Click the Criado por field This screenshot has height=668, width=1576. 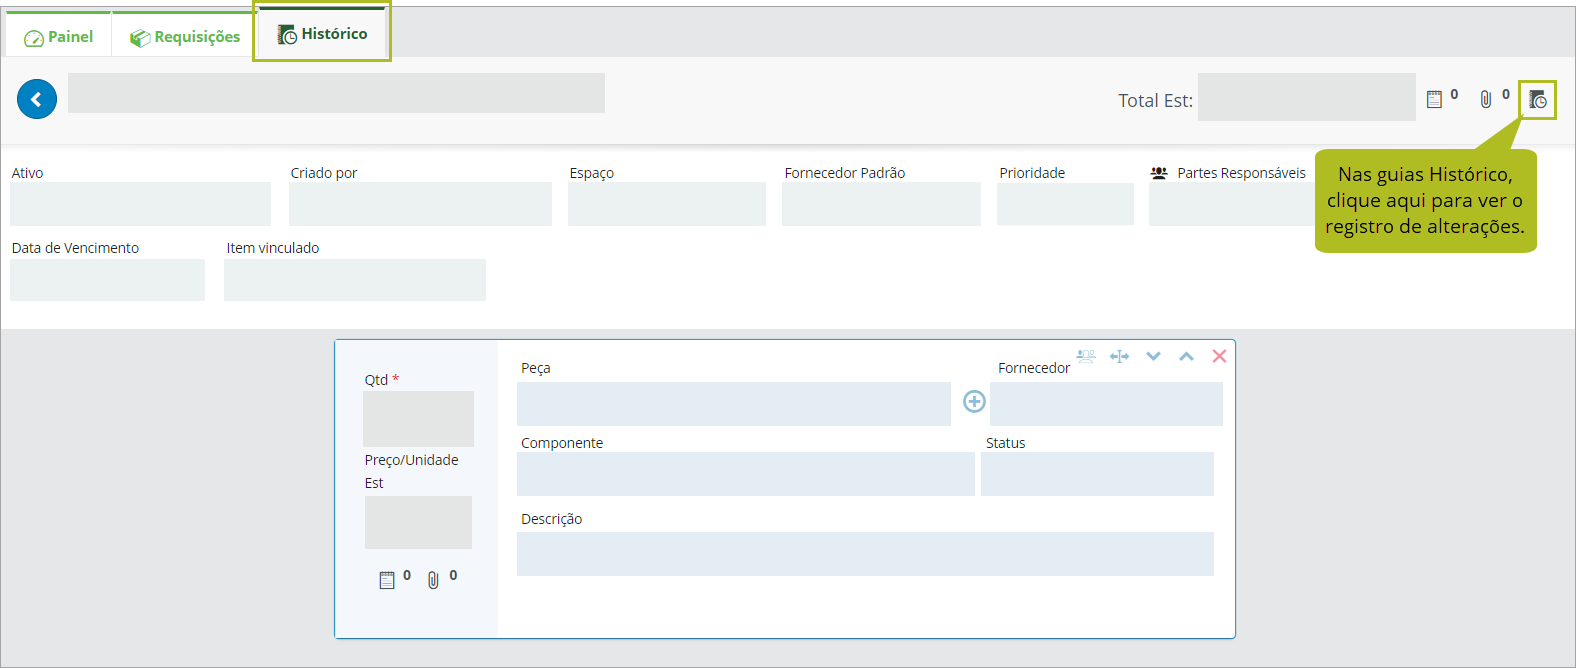(420, 204)
